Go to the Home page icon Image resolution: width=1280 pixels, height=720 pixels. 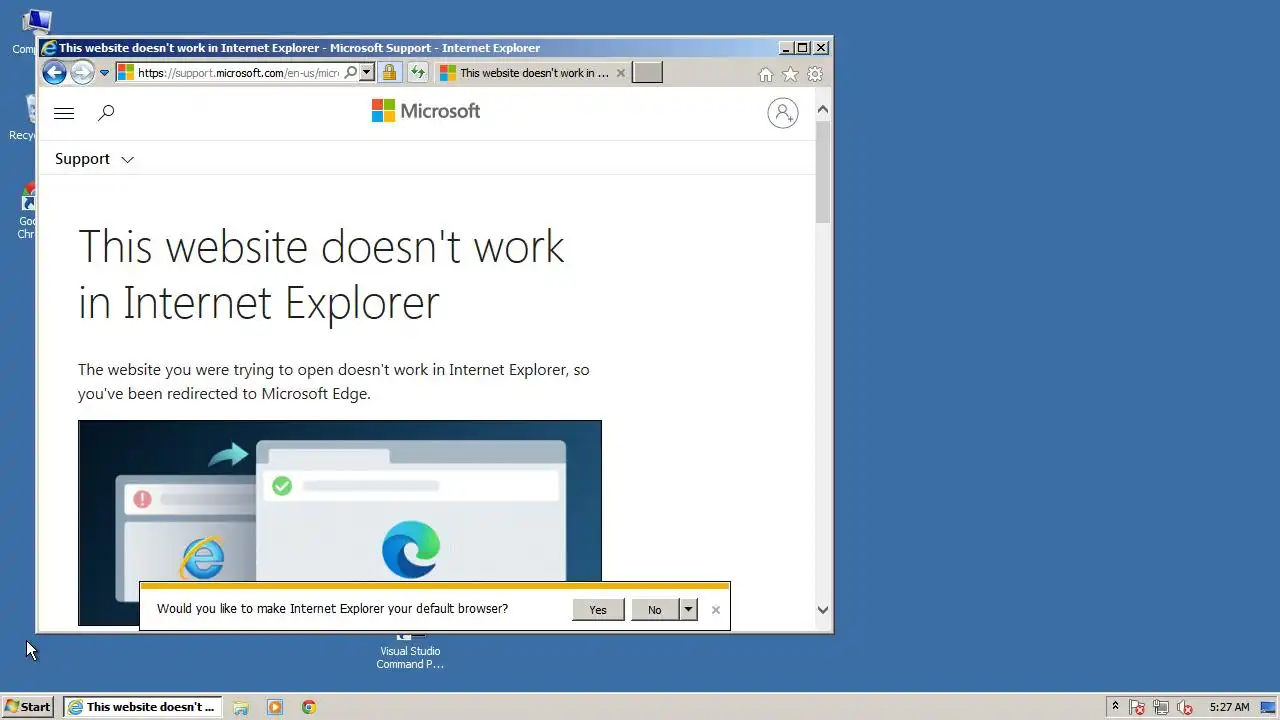766,74
